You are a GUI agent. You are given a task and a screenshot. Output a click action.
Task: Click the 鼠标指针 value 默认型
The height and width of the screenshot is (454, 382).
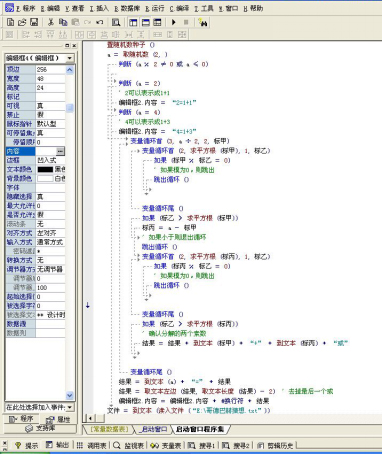coord(50,124)
